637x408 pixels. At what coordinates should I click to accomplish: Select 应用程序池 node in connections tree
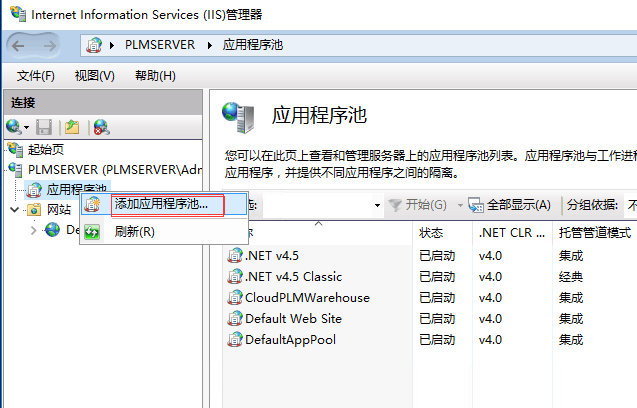76,189
